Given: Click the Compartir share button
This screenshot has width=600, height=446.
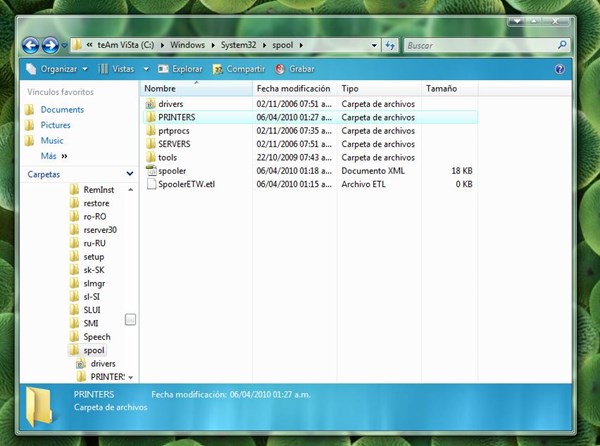Looking at the screenshot, I should (238, 69).
